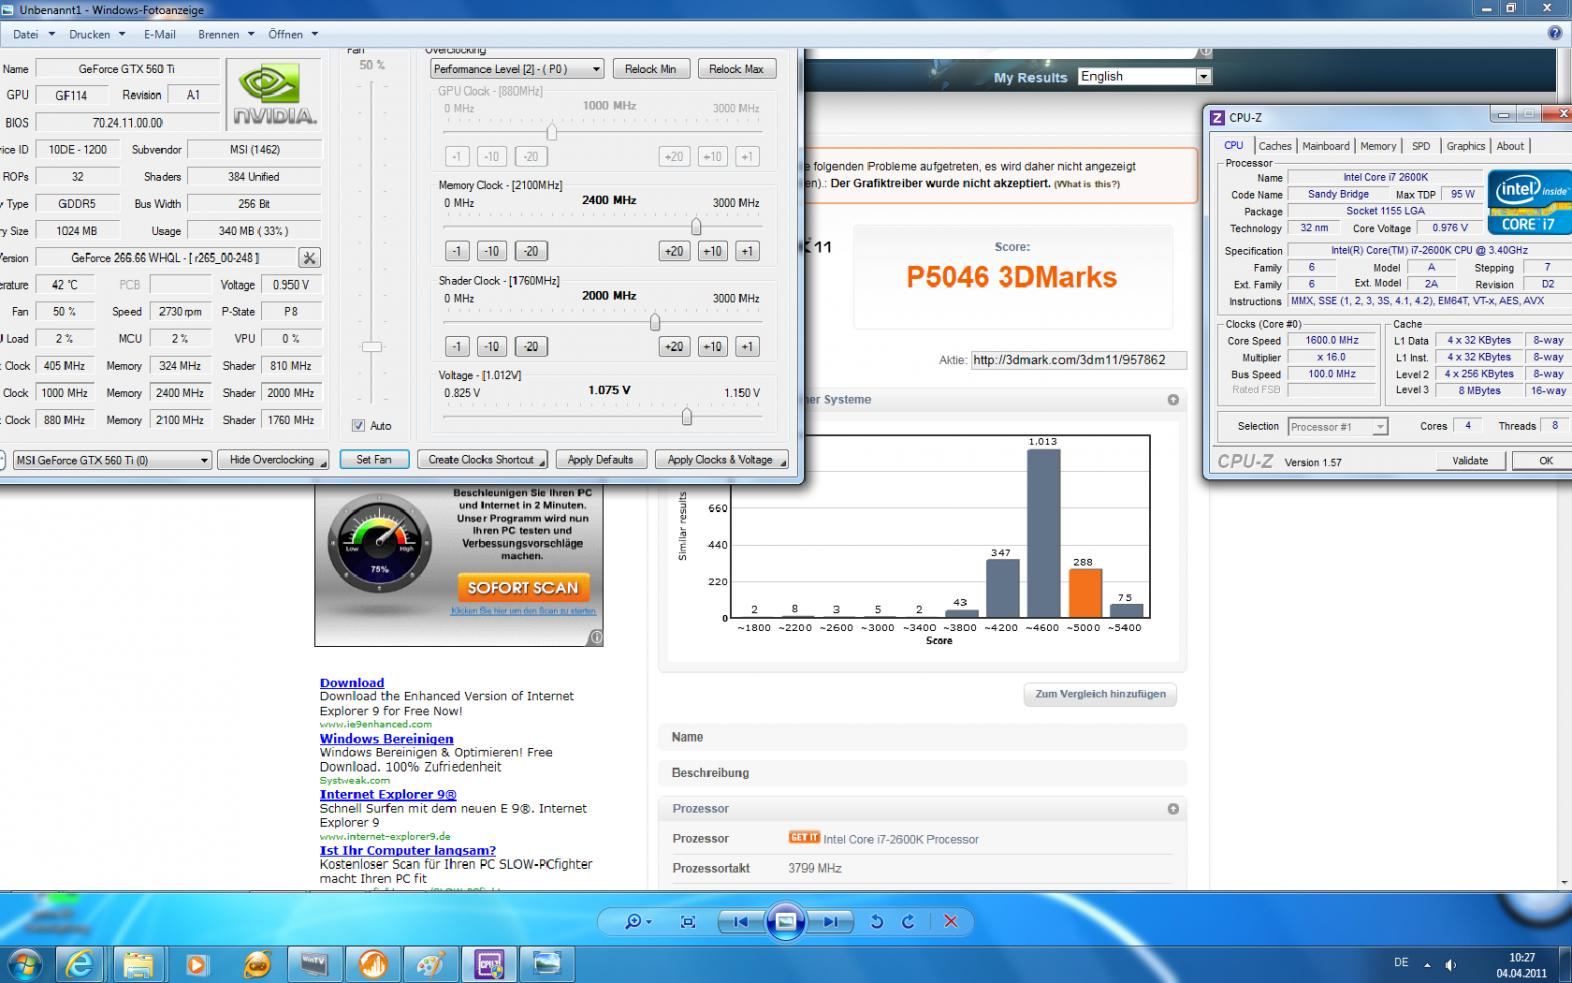Expand the Brennen menu
The image size is (1572, 983).
226,34
